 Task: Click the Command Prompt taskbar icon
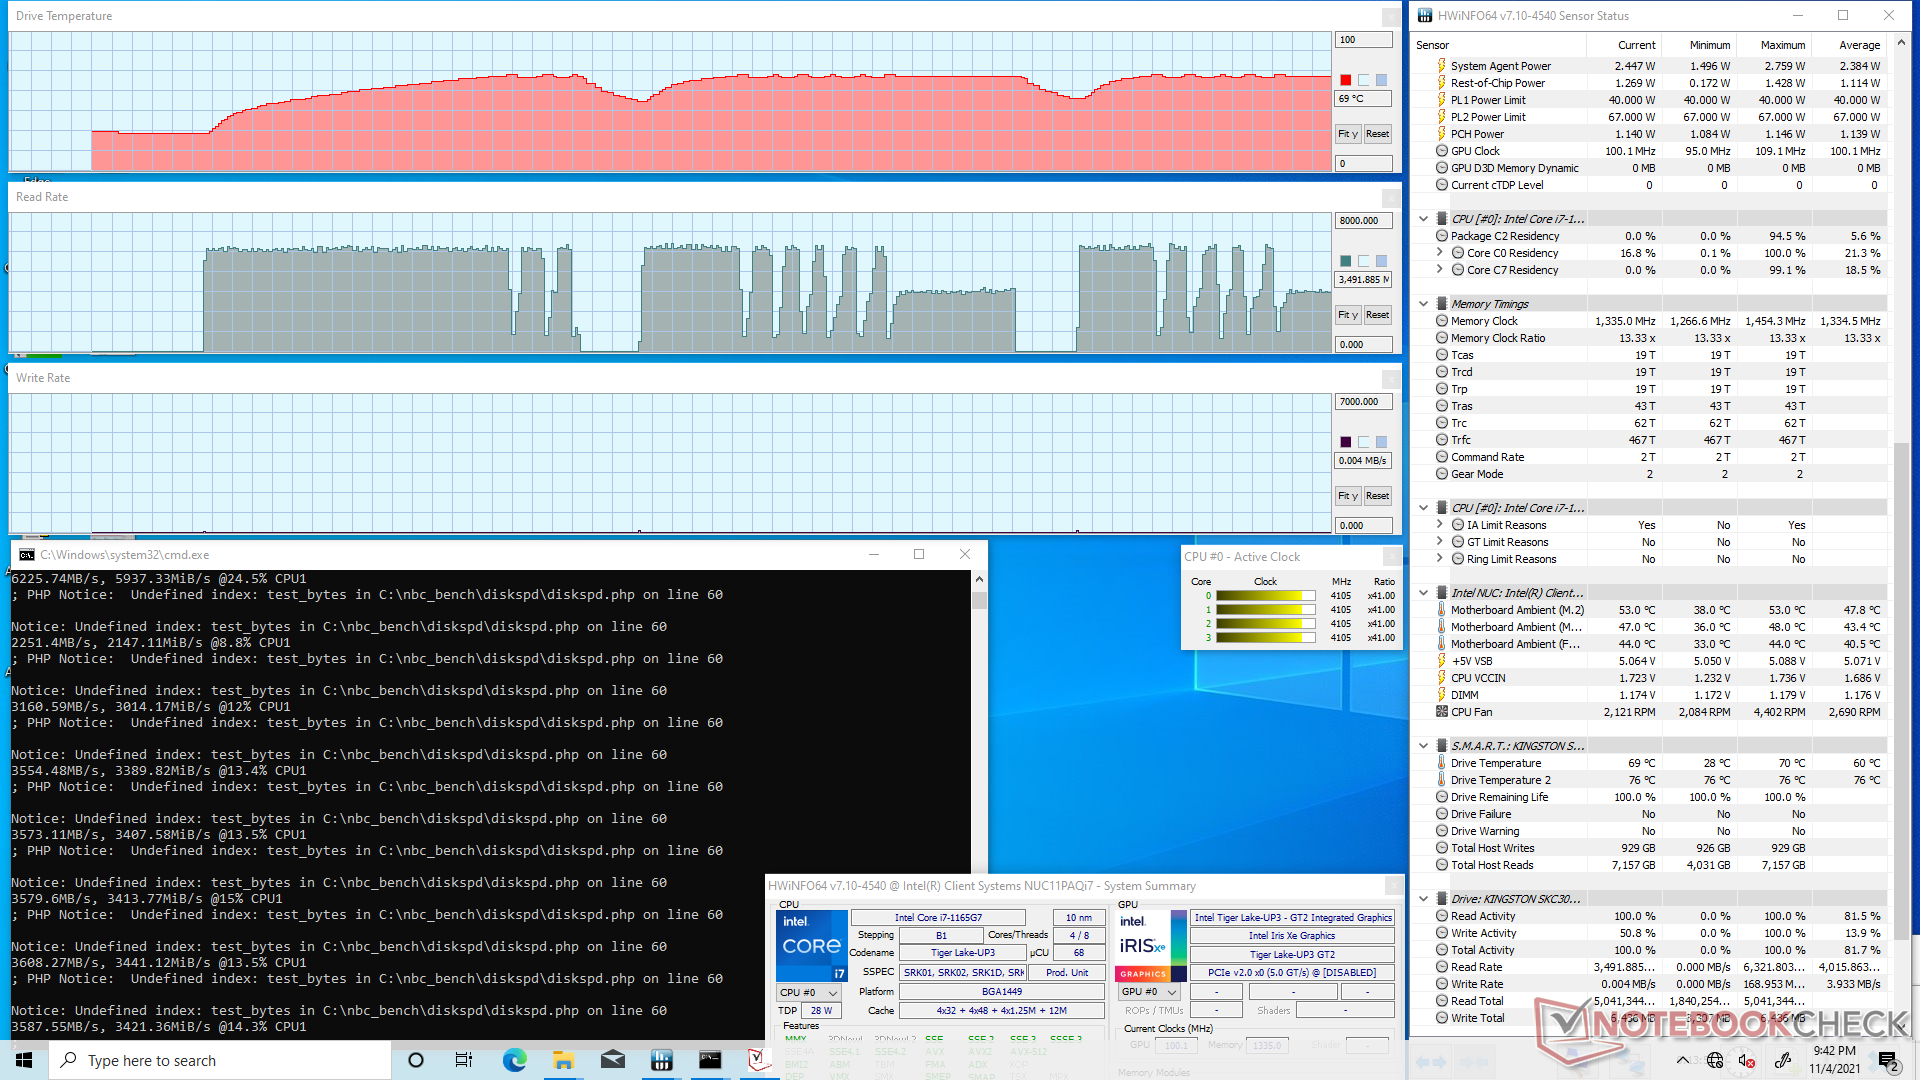click(x=710, y=1060)
